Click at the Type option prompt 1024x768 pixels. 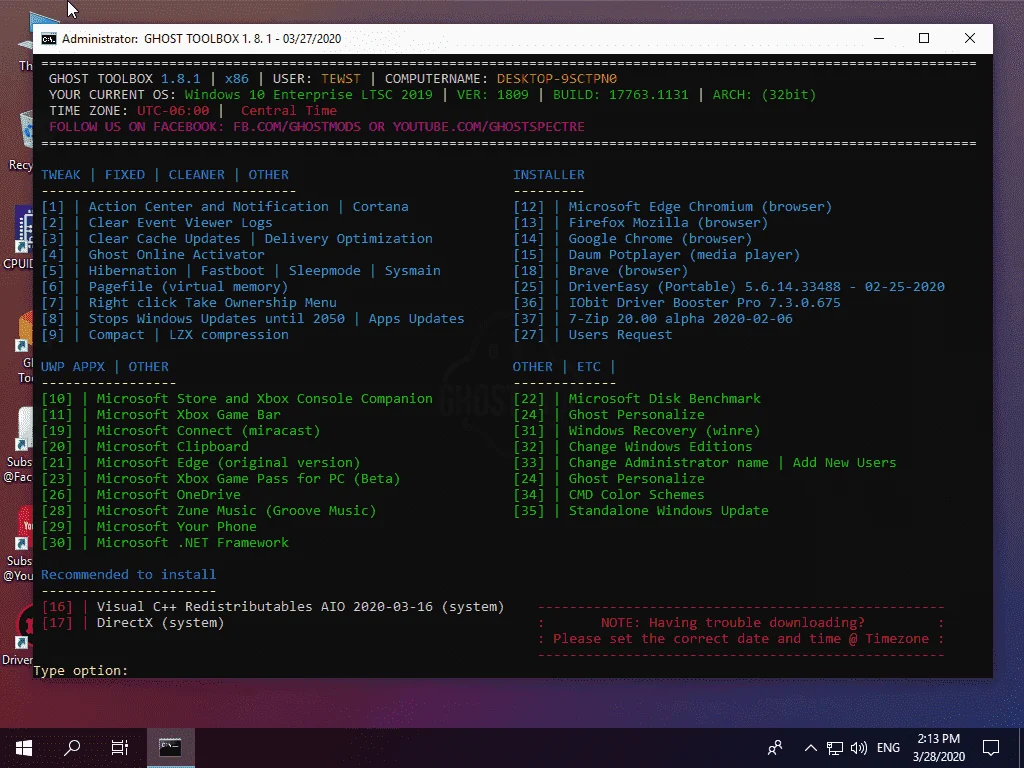pos(81,671)
